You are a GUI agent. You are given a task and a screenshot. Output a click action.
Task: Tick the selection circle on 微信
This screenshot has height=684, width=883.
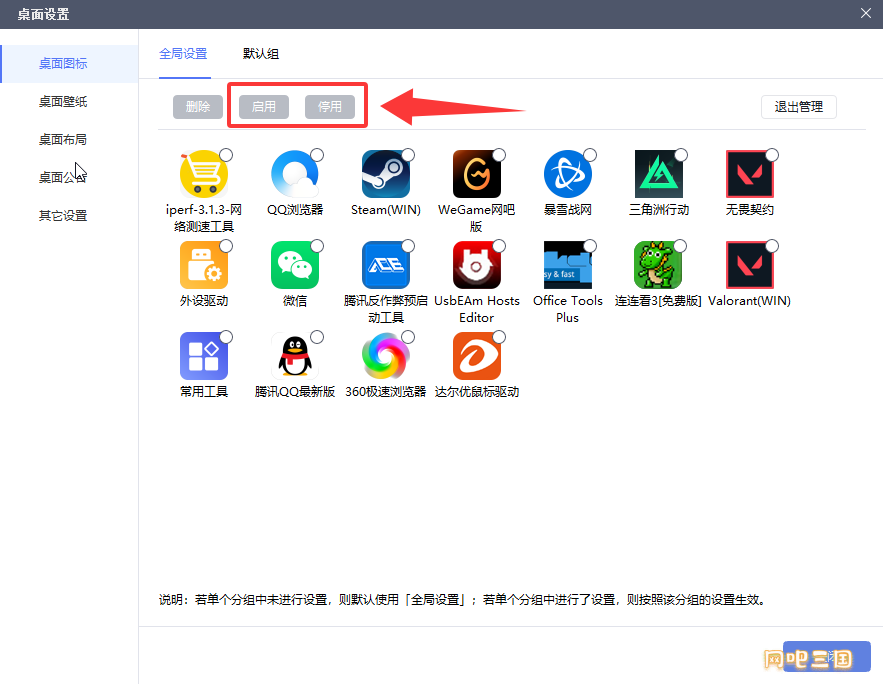[x=317, y=246]
